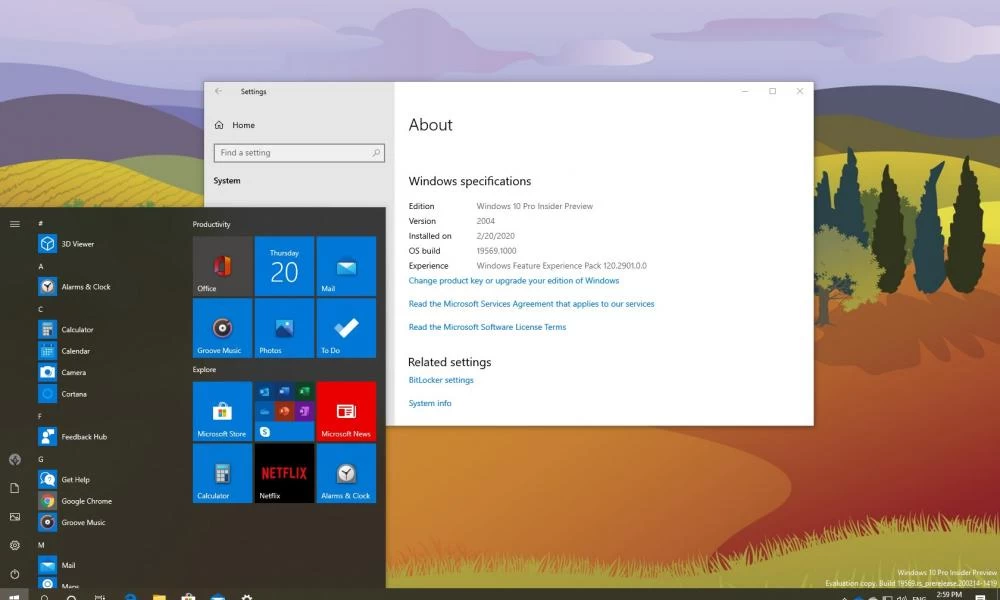Go to Home in Settings sidebar
This screenshot has height=600, width=1000.
243,125
